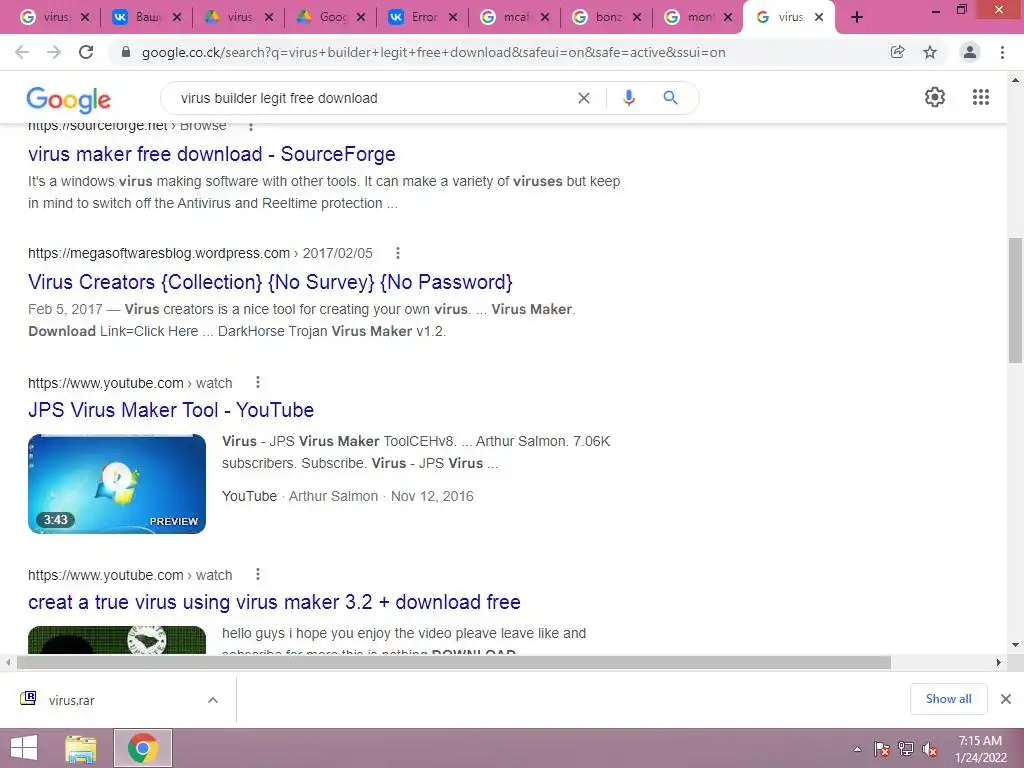Switch to the bonz tab
1024x768 pixels.
pos(598,18)
